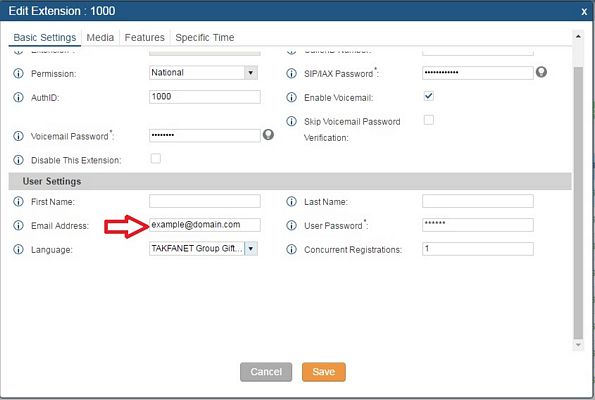Expand the Language dropdown arrow

click(x=251, y=249)
